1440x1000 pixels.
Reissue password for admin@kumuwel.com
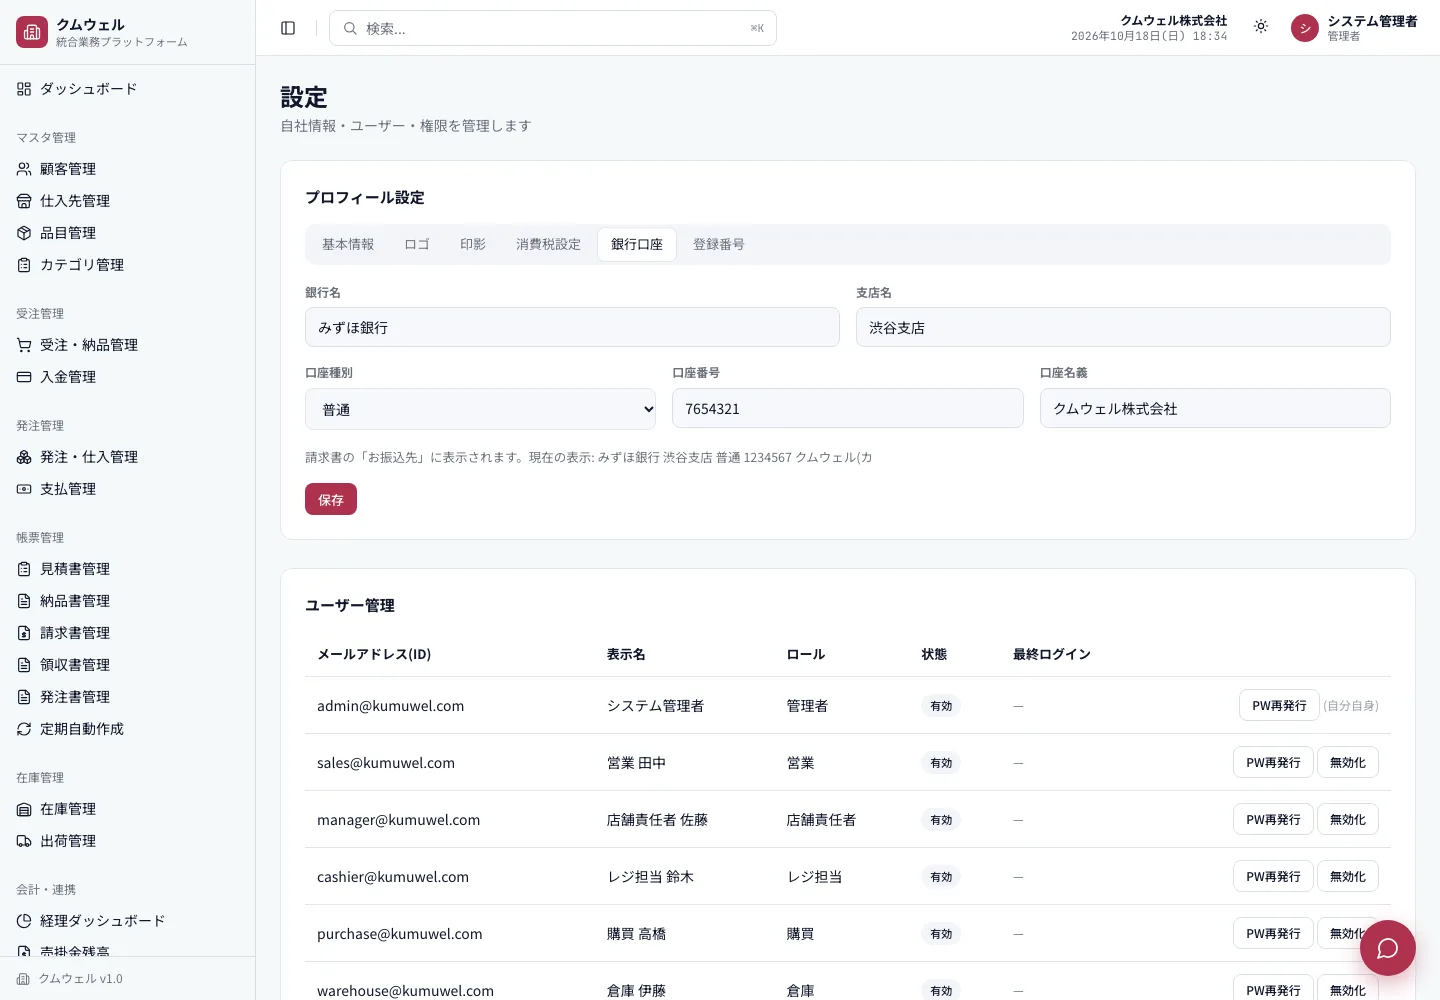1279,706
